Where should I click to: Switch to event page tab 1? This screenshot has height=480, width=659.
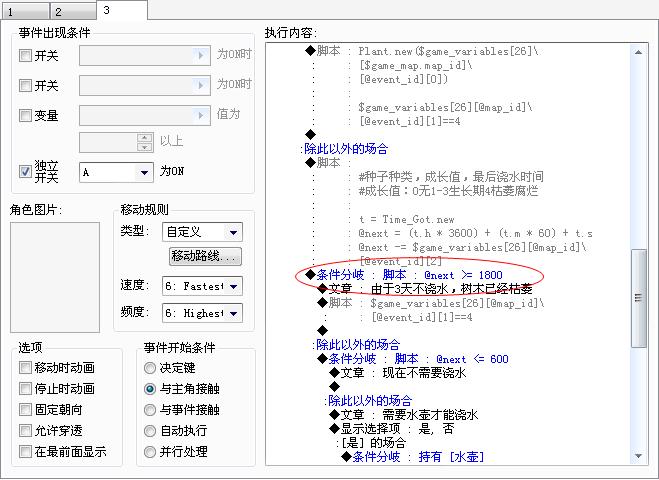click(25, 11)
